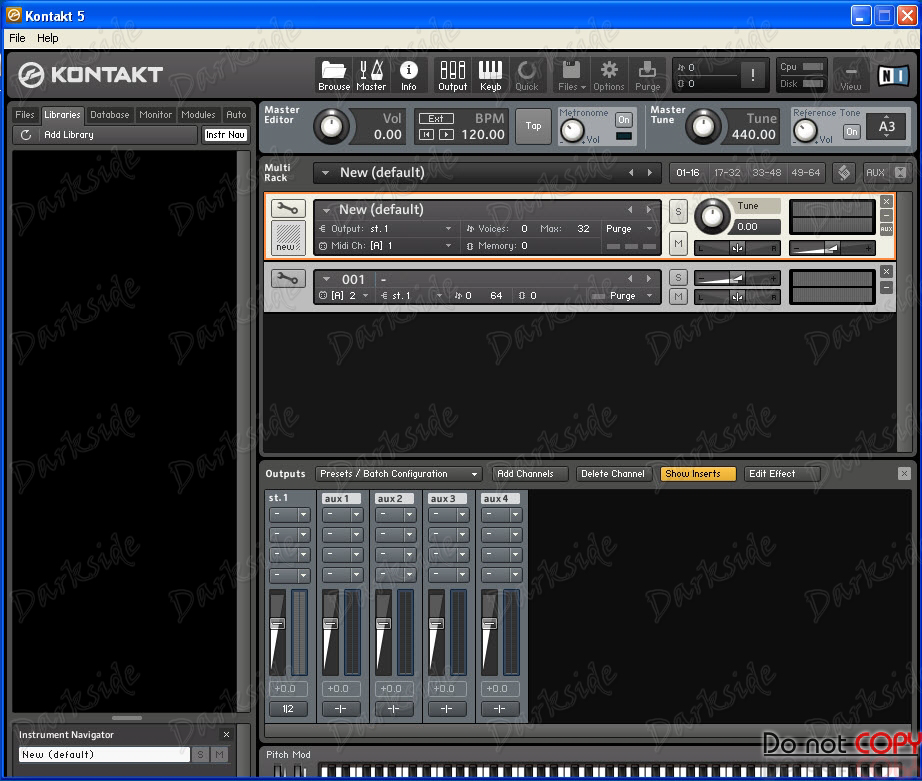Image resolution: width=922 pixels, height=781 pixels.
Task: Mute the New (default) instrument
Action: point(678,243)
